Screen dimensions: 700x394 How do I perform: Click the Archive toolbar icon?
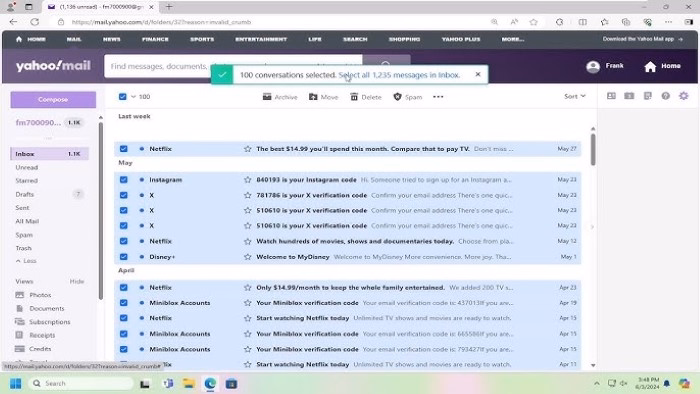267,97
